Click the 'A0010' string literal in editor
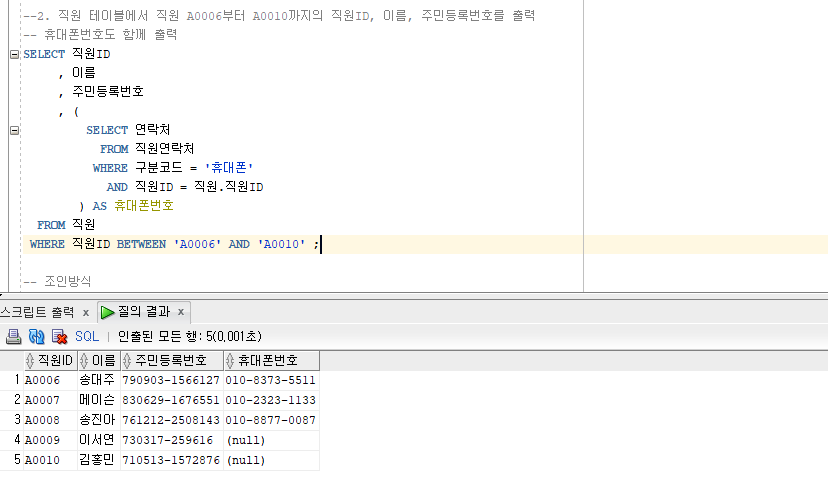The image size is (828, 484). (281, 244)
